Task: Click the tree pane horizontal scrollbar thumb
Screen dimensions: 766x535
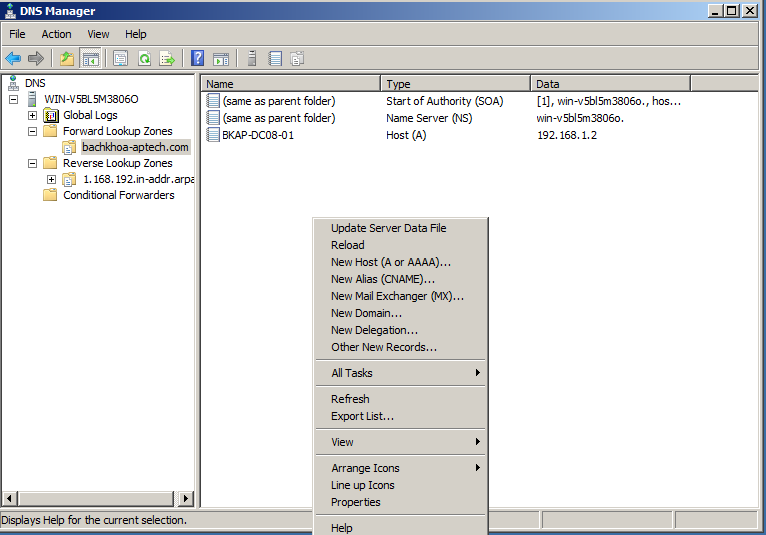Action: [96, 499]
